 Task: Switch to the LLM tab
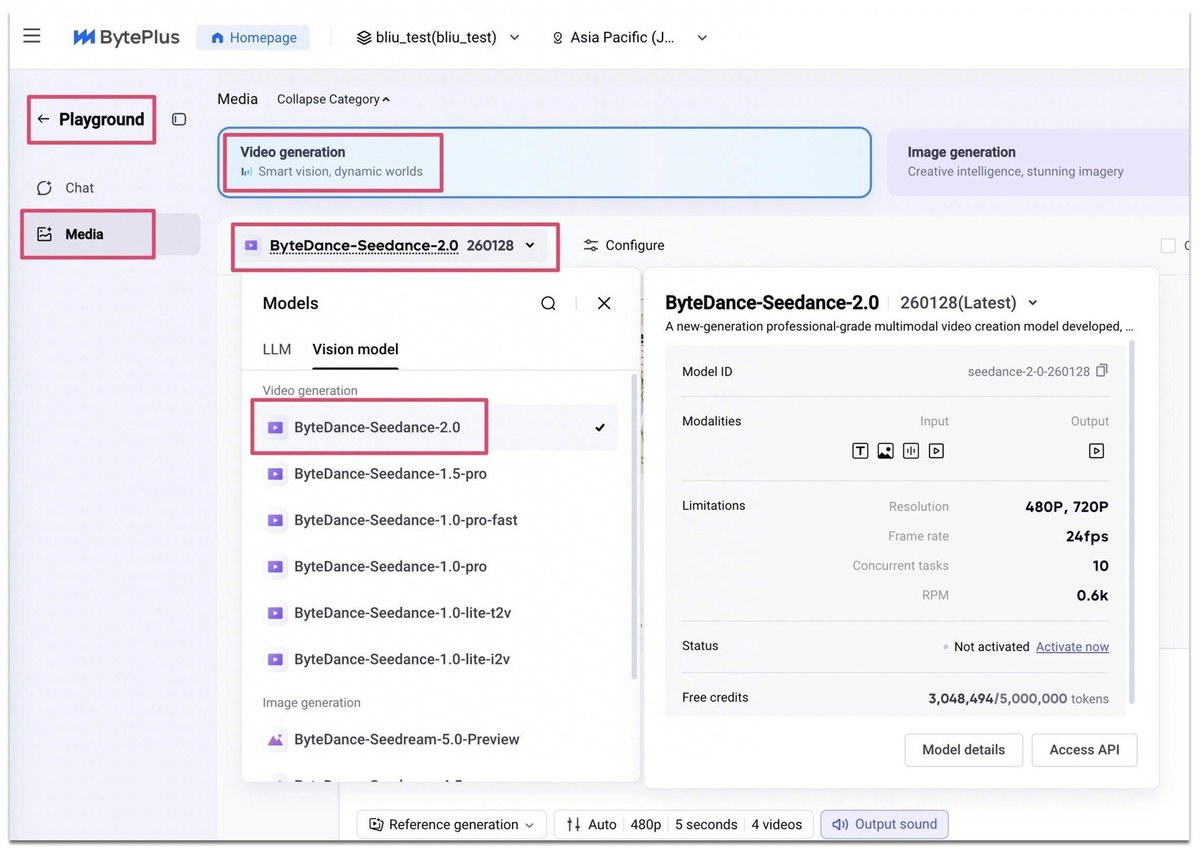click(x=277, y=349)
